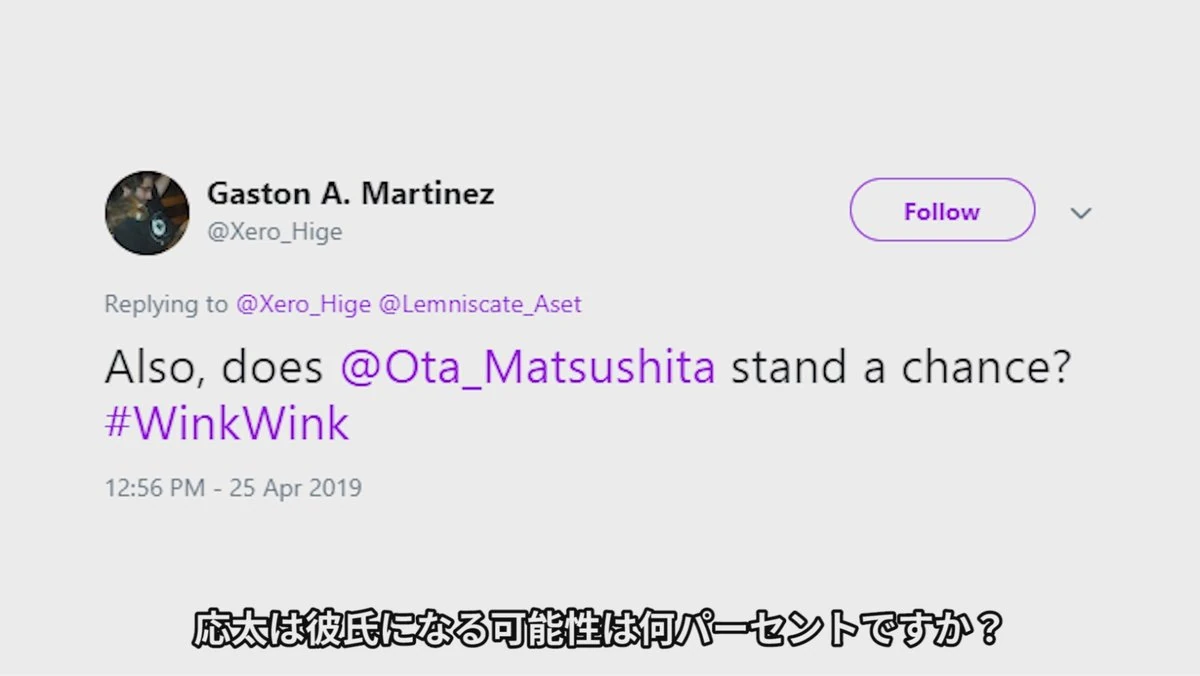
Task: Open the @Ota_Matsushita mention
Action: click(x=528, y=368)
